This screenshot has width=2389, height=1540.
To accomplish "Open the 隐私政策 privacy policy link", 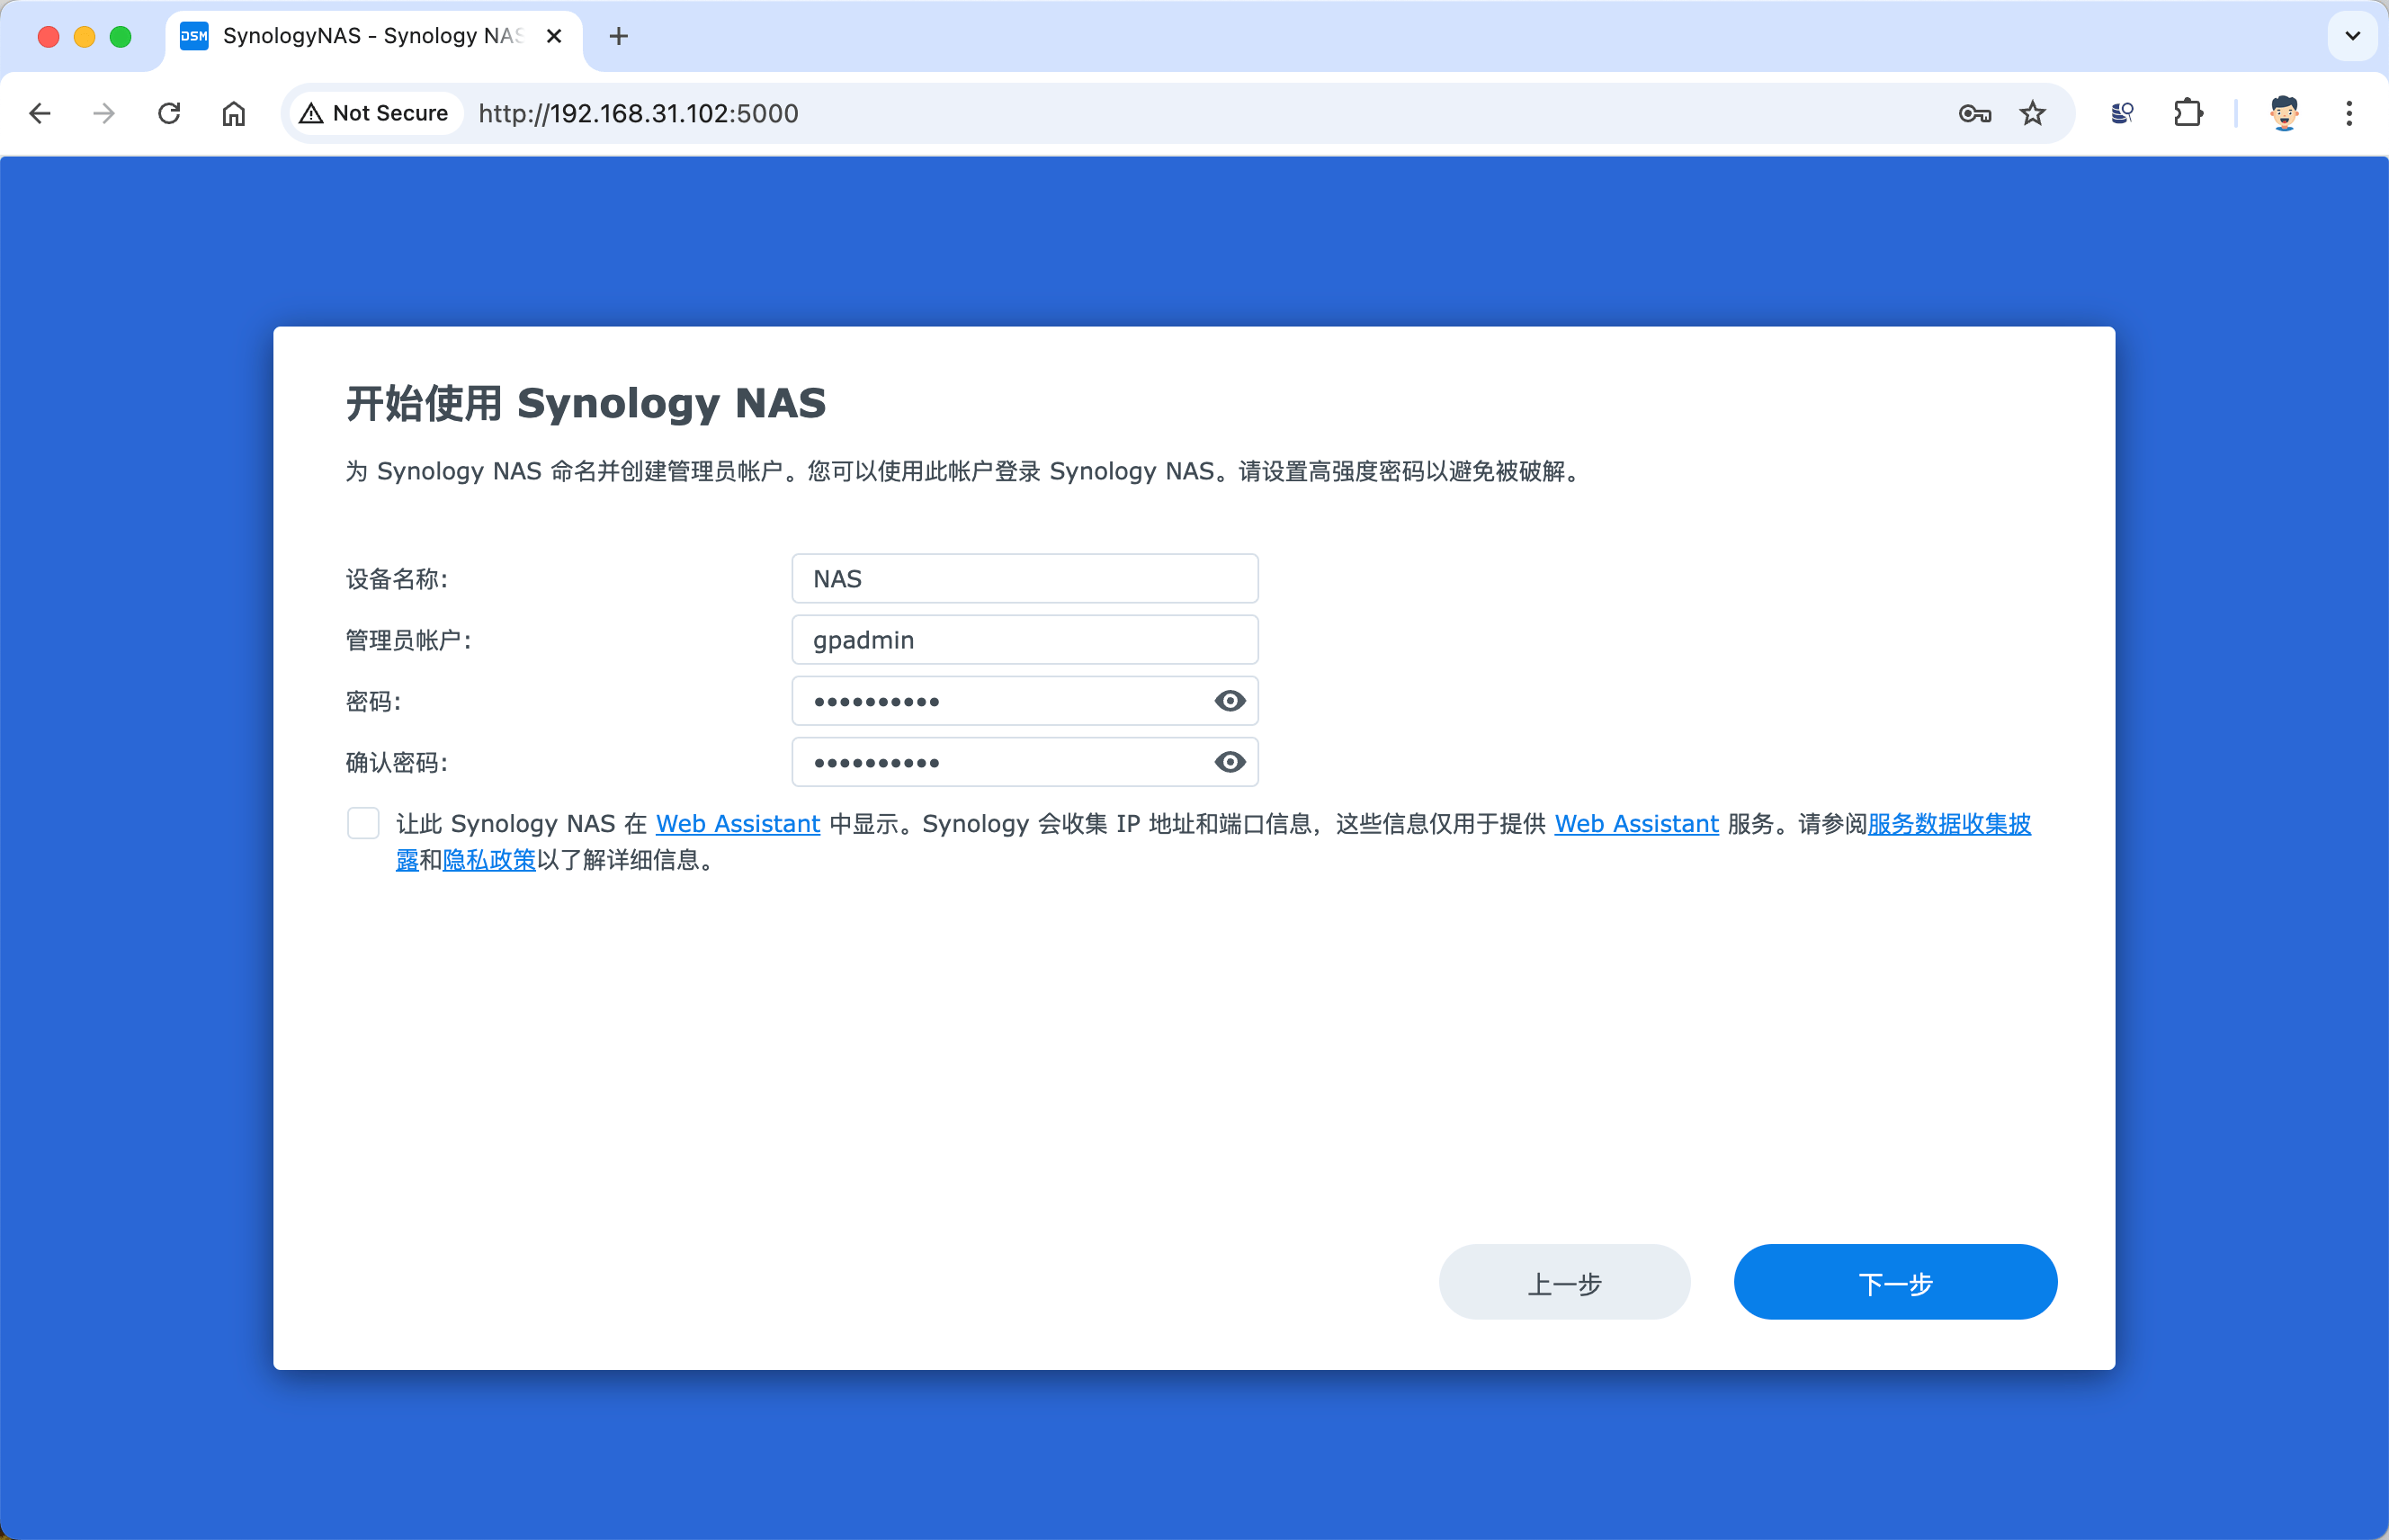I will tap(489, 861).
